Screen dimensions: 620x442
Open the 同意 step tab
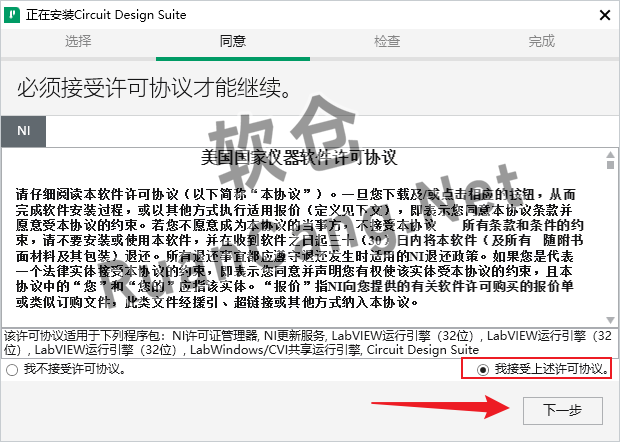pyautogui.click(x=232, y=42)
